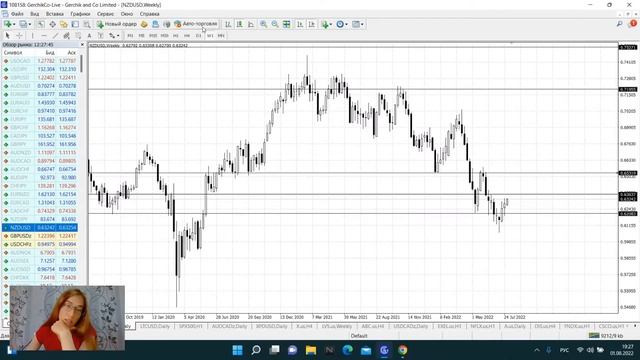This screenshot has width=640, height=360.
Task: Open the Вид menu
Action: coord(35,14)
